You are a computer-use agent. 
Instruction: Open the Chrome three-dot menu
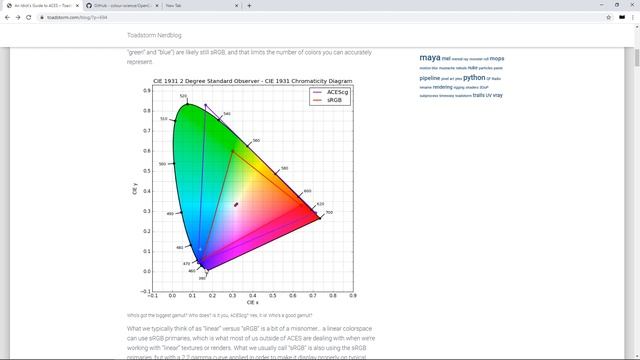[633, 18]
